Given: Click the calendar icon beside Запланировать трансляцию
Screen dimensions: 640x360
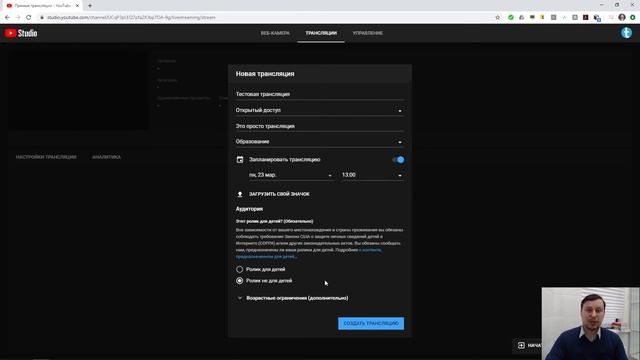Looking at the screenshot, I should tap(240, 160).
